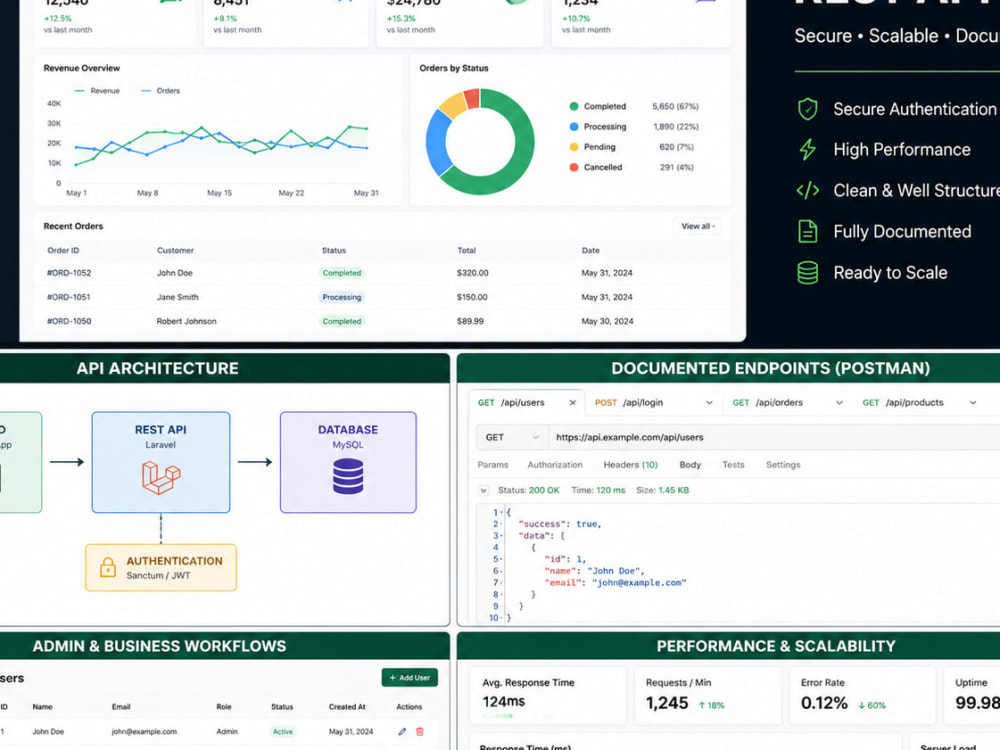Collapse JSON line 1 fold arrow
1000x750 pixels.
(x=503, y=512)
